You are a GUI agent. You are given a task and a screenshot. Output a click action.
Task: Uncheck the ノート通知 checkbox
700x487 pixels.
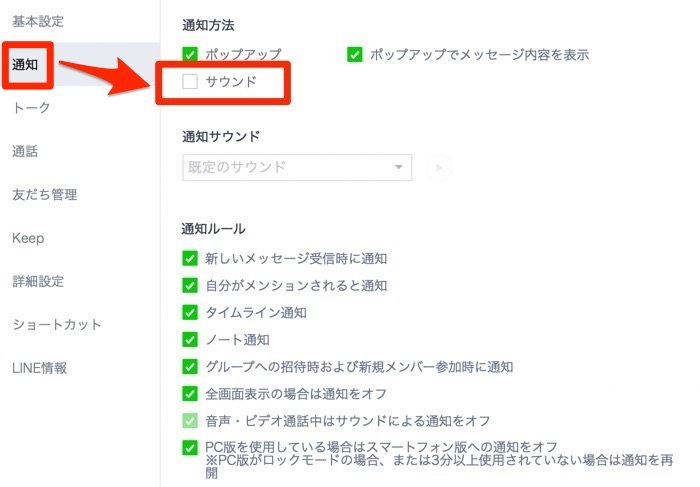click(190, 340)
